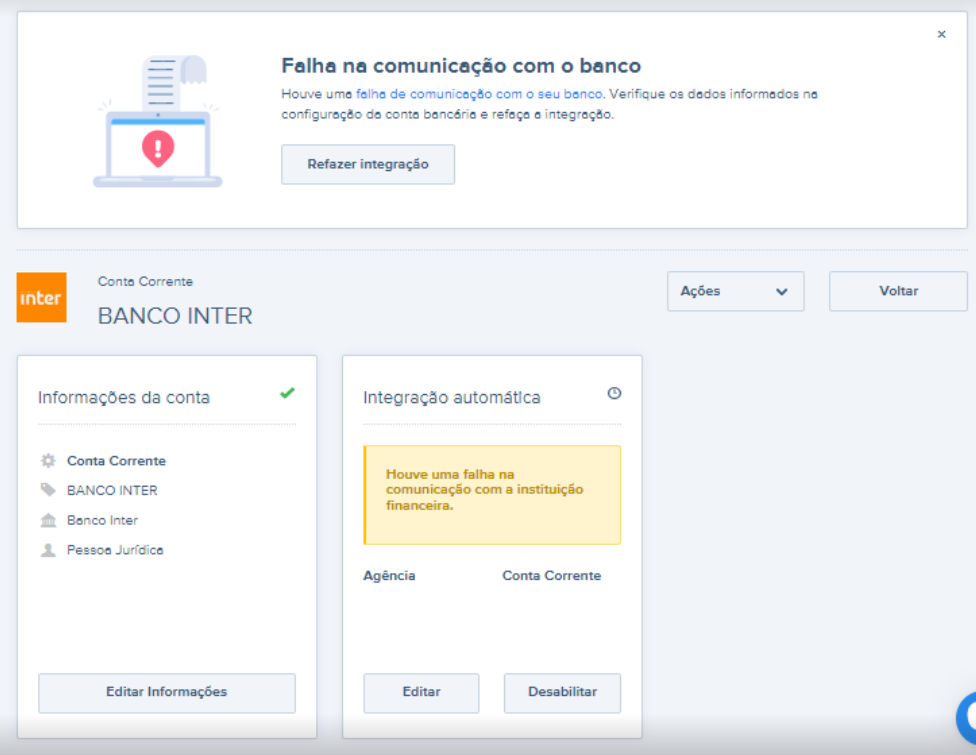The width and height of the screenshot is (976, 755).
Task: Click the yellow communication failure warning box
Action: [492, 495]
